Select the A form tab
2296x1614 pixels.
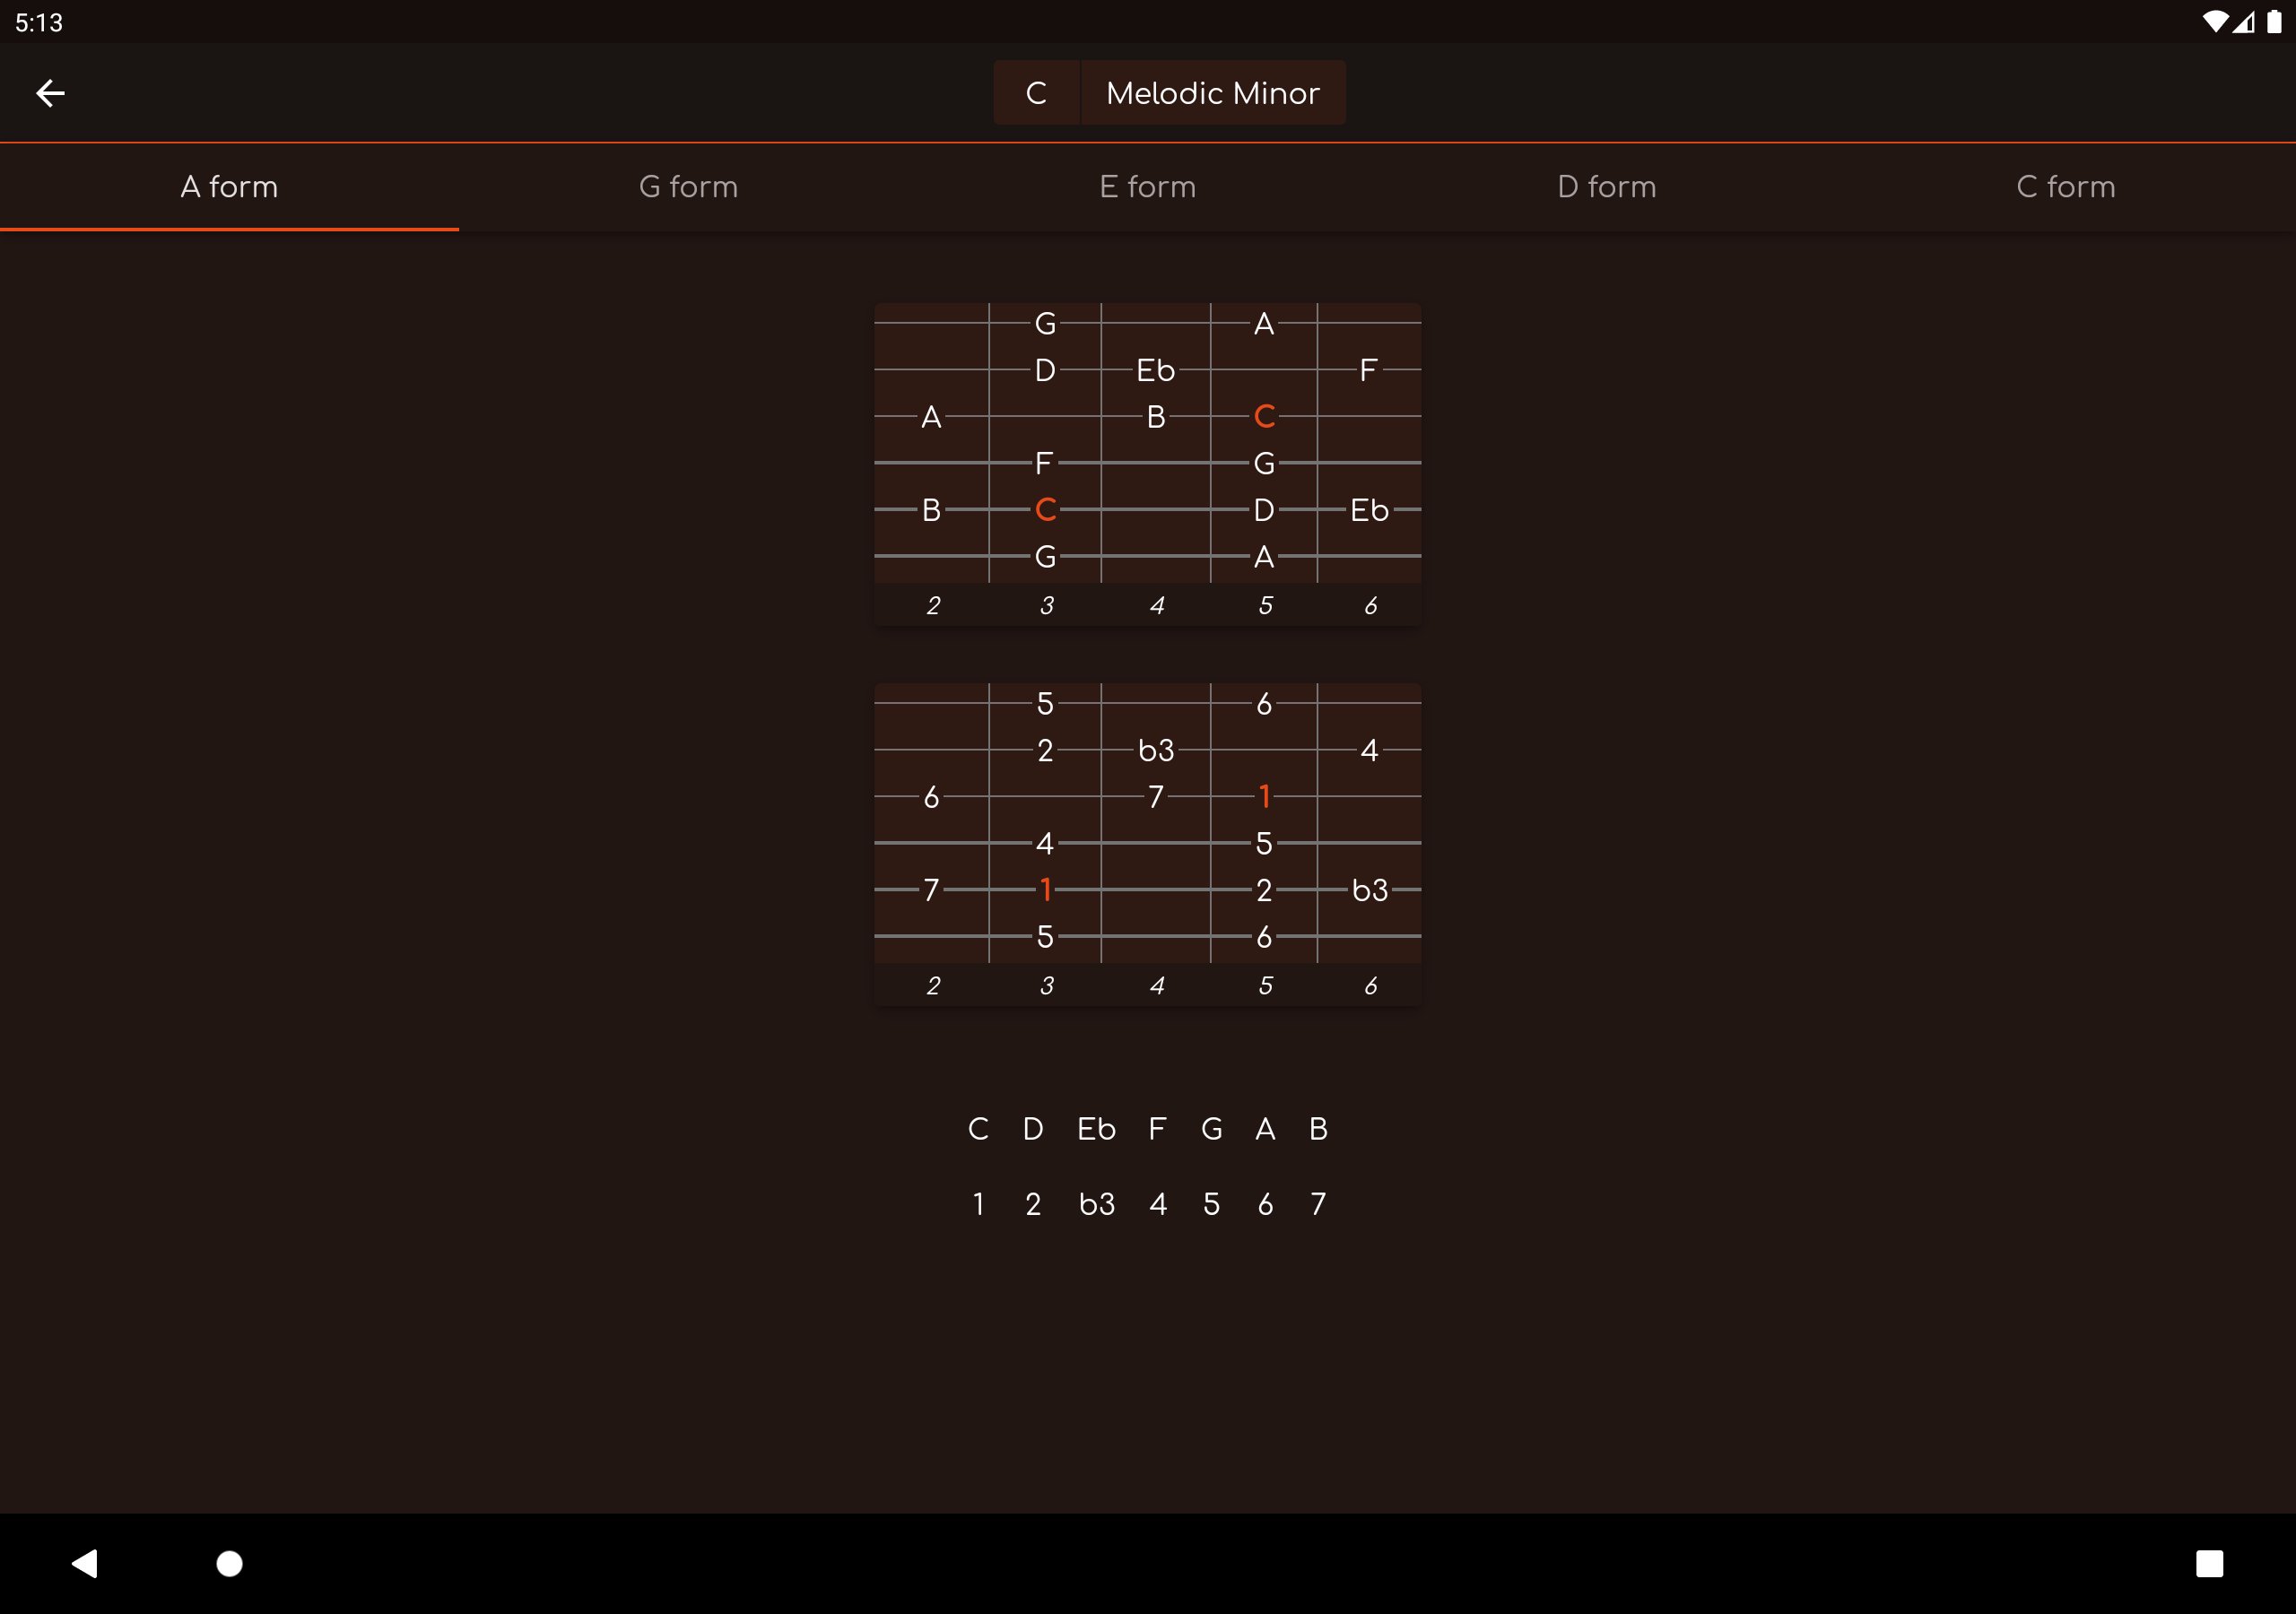pos(229,187)
